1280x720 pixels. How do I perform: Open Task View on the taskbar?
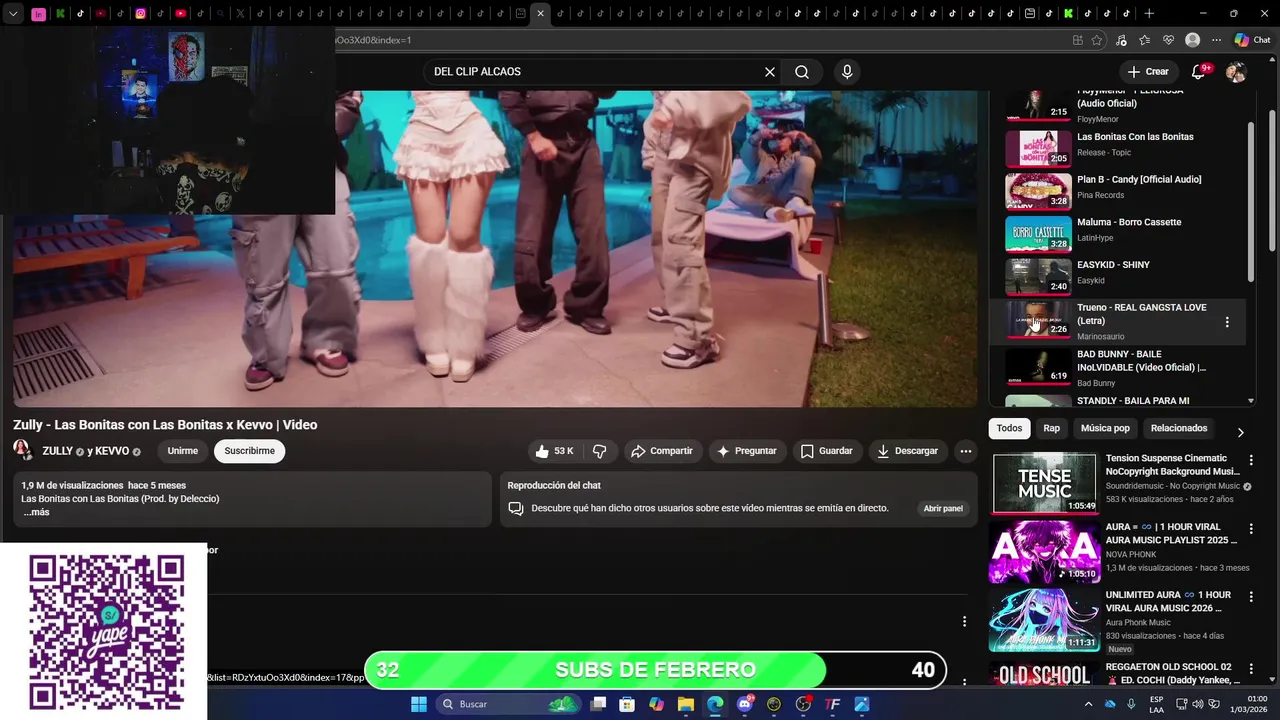point(598,704)
